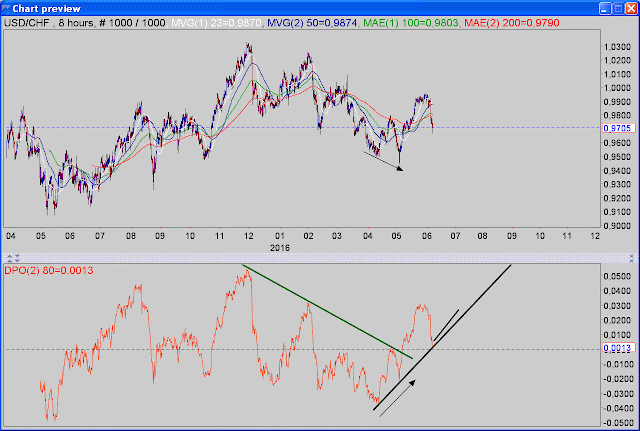Collapse indicator panel with down-arrows splitter icon
This screenshot has height=431, width=640.
[x=17, y=256]
